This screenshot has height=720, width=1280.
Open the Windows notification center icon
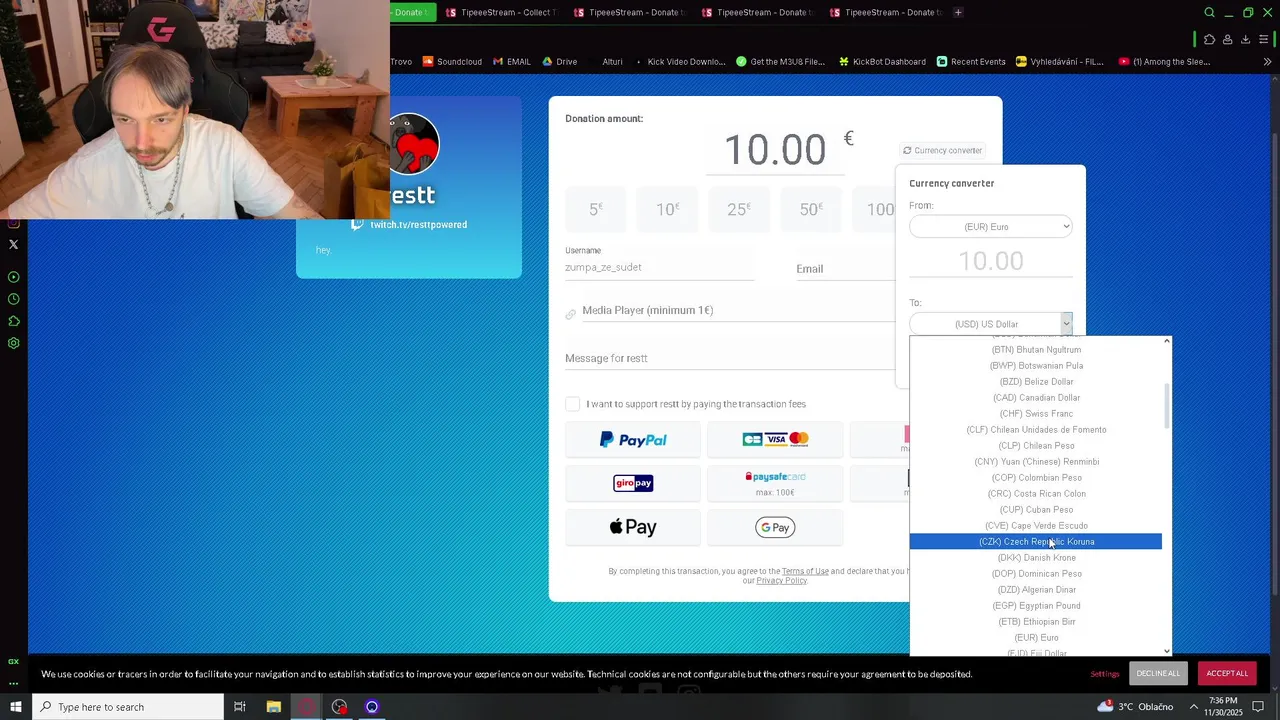pos(1258,707)
